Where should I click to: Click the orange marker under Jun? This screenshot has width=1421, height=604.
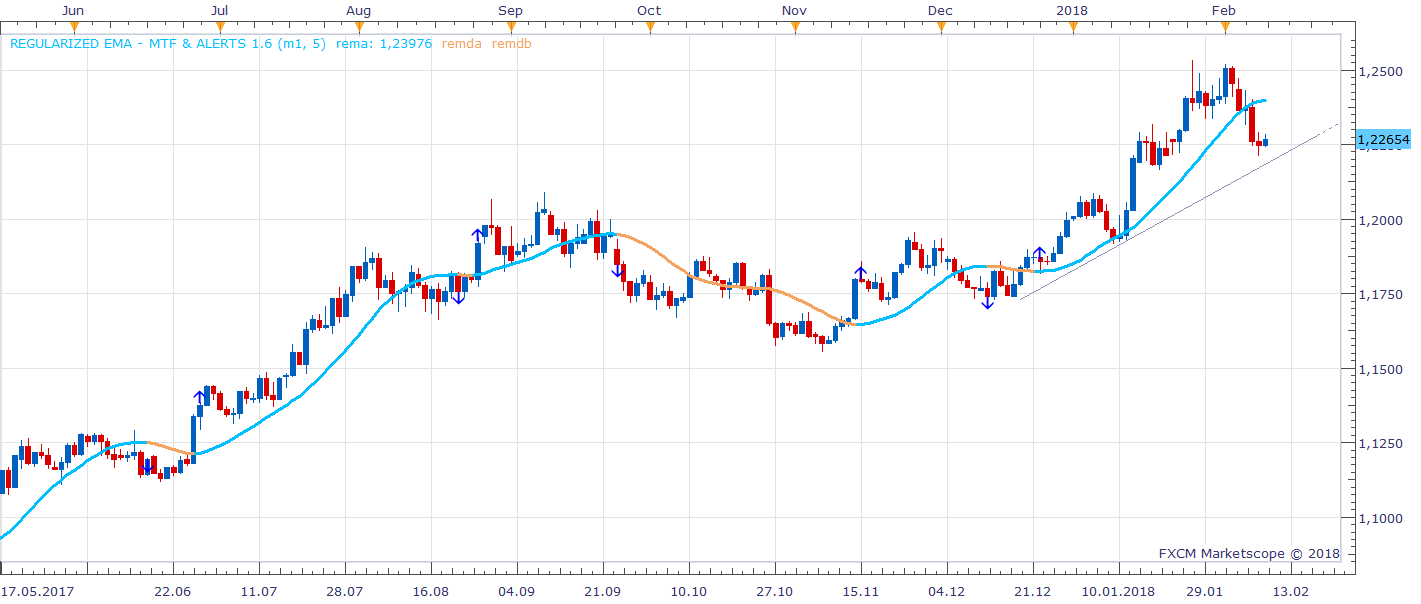73,27
